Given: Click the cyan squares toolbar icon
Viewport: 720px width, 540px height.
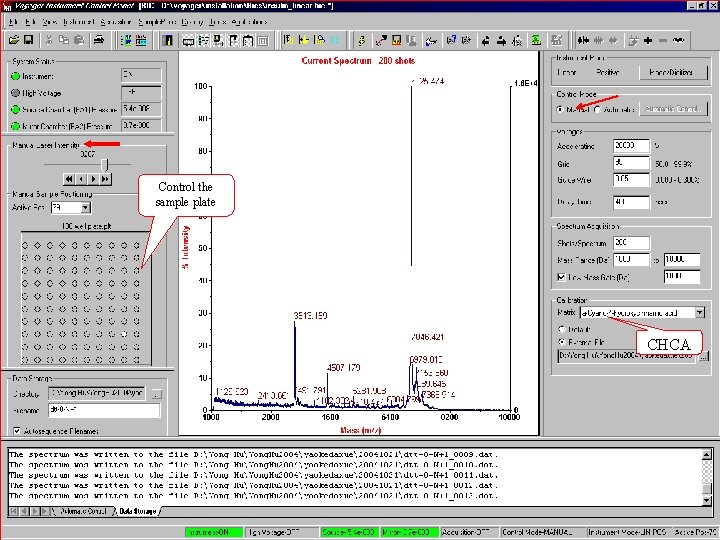Looking at the screenshot, I should 335,40.
